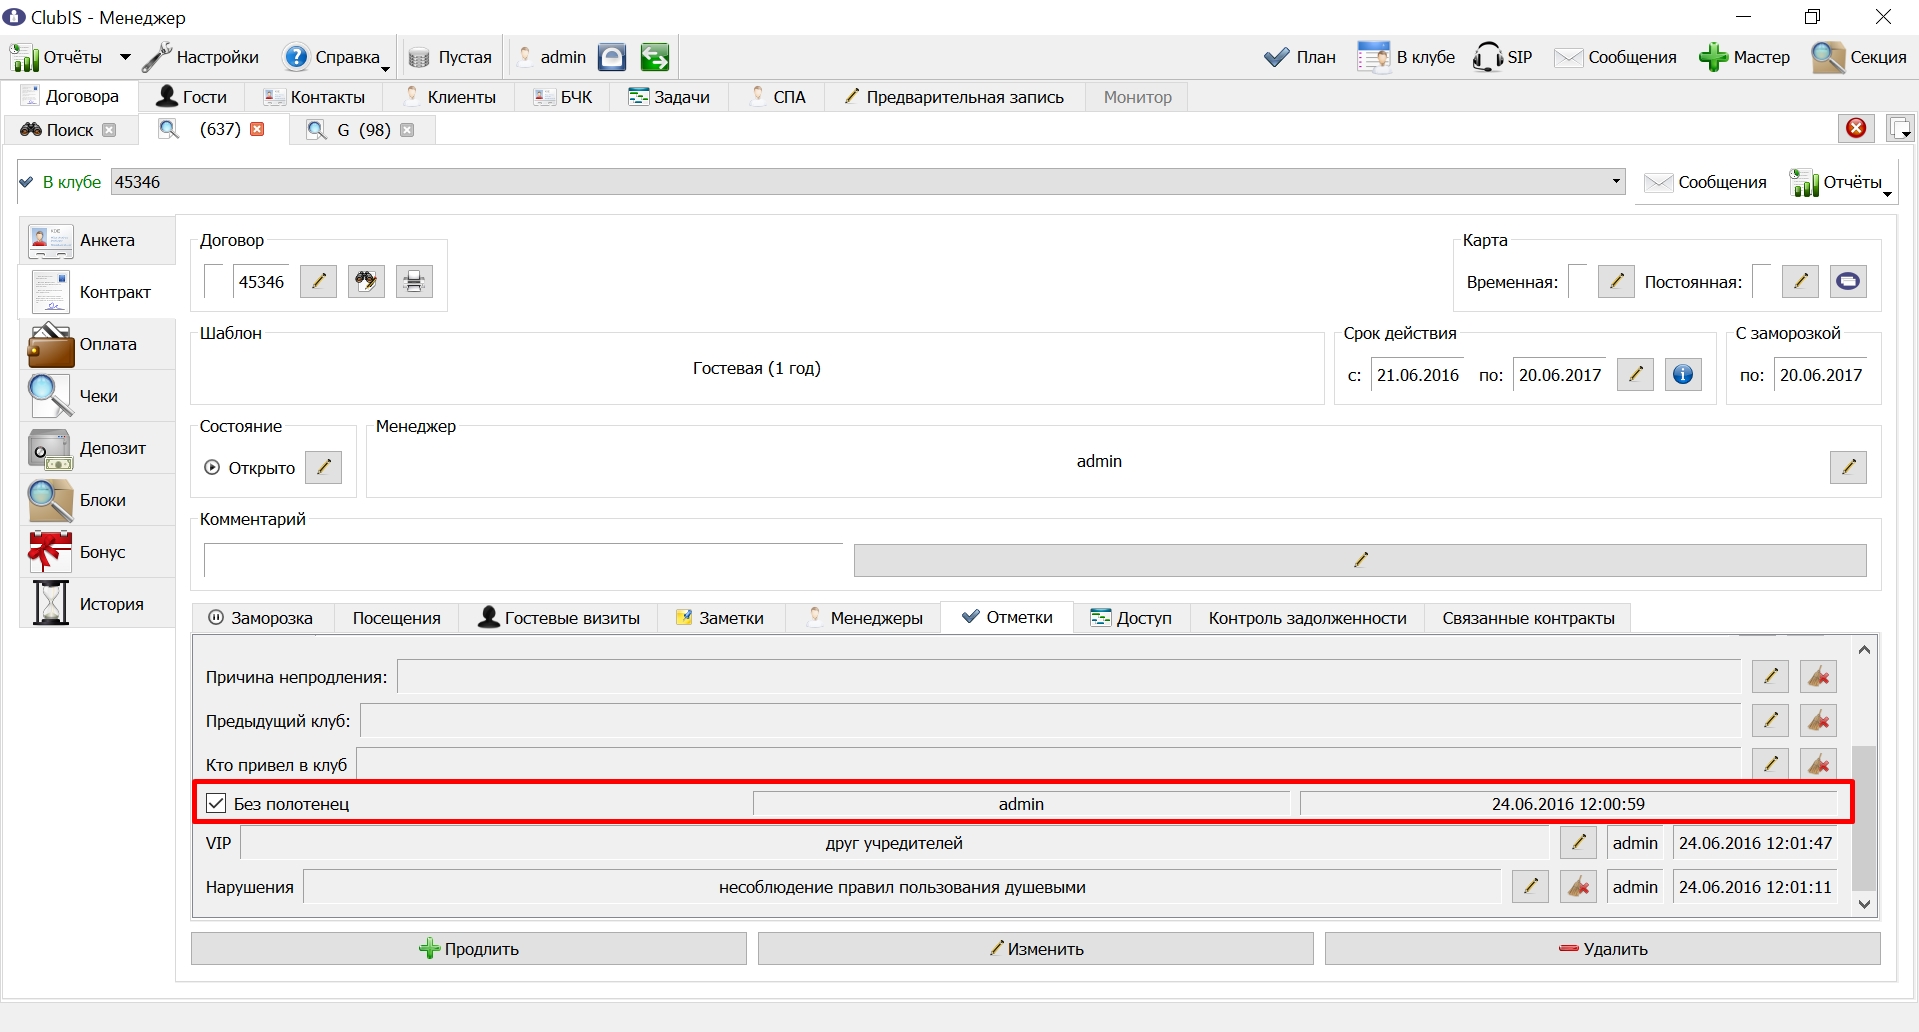Click the pencil icon next to contract number 45346

[318, 282]
